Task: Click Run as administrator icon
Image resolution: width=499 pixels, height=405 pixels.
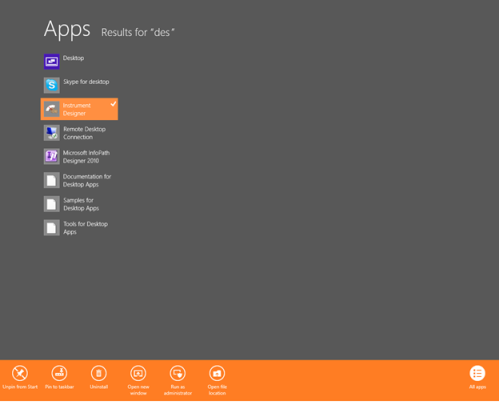Action: tap(178, 373)
